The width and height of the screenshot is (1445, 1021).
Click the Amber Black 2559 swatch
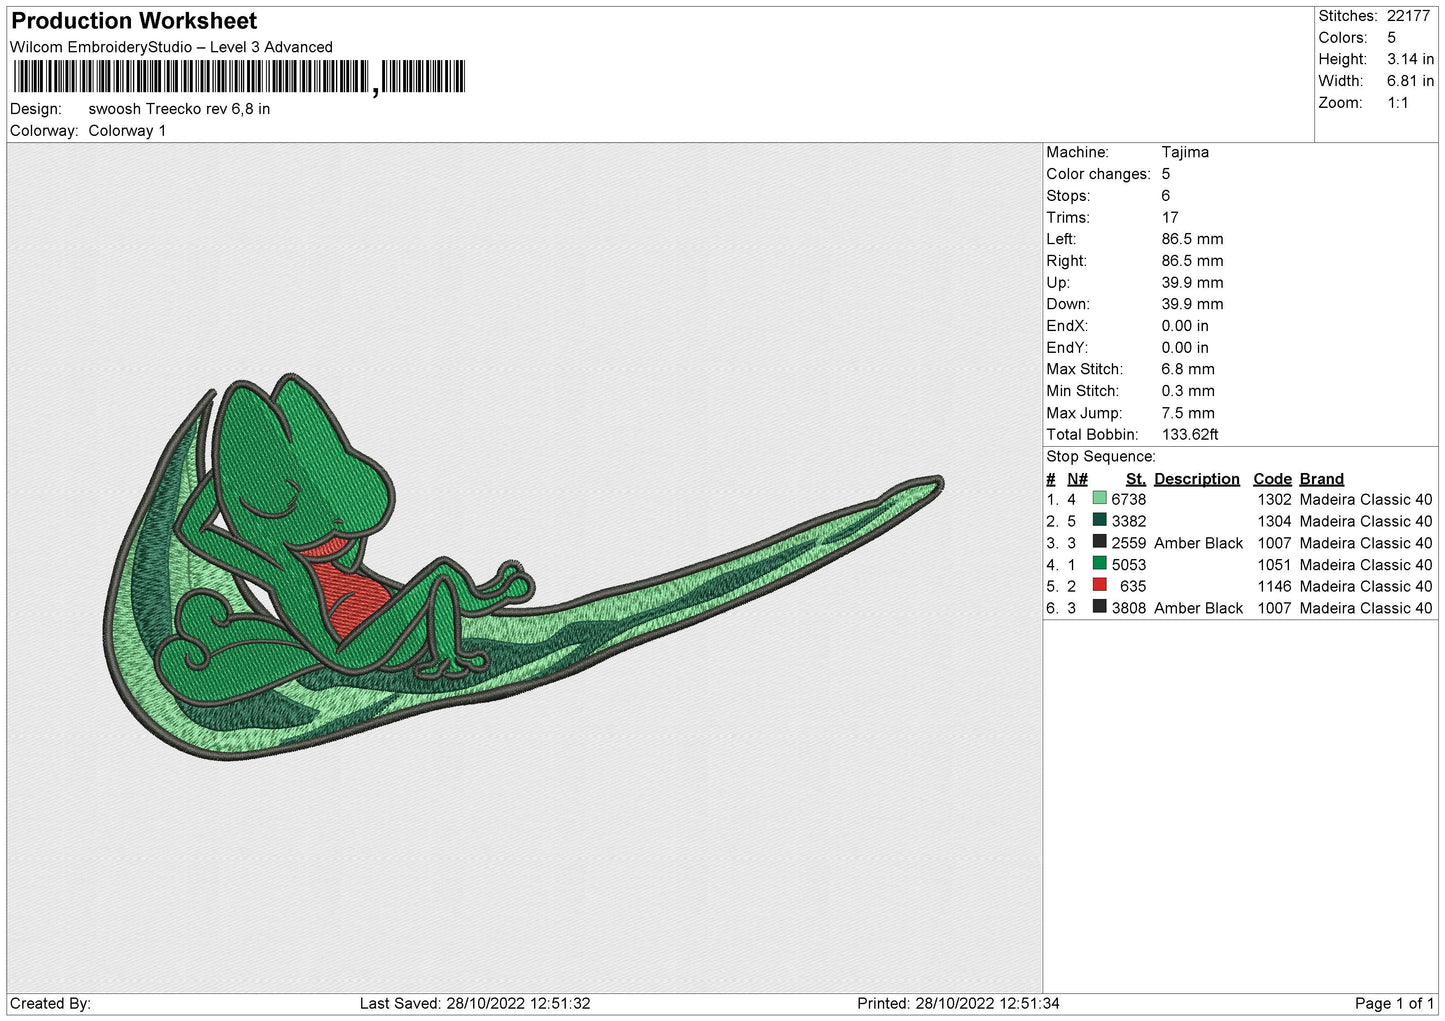tap(1099, 542)
